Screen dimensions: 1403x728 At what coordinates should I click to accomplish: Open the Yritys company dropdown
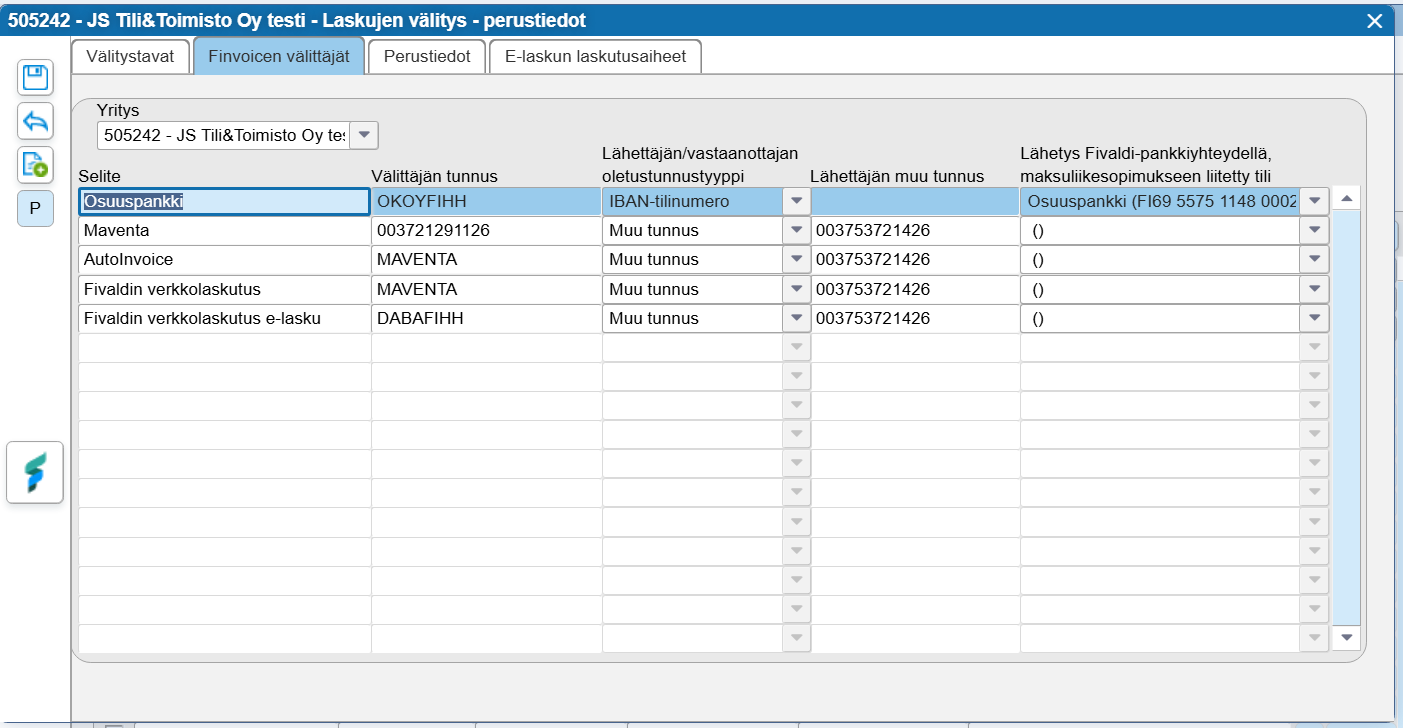363,134
